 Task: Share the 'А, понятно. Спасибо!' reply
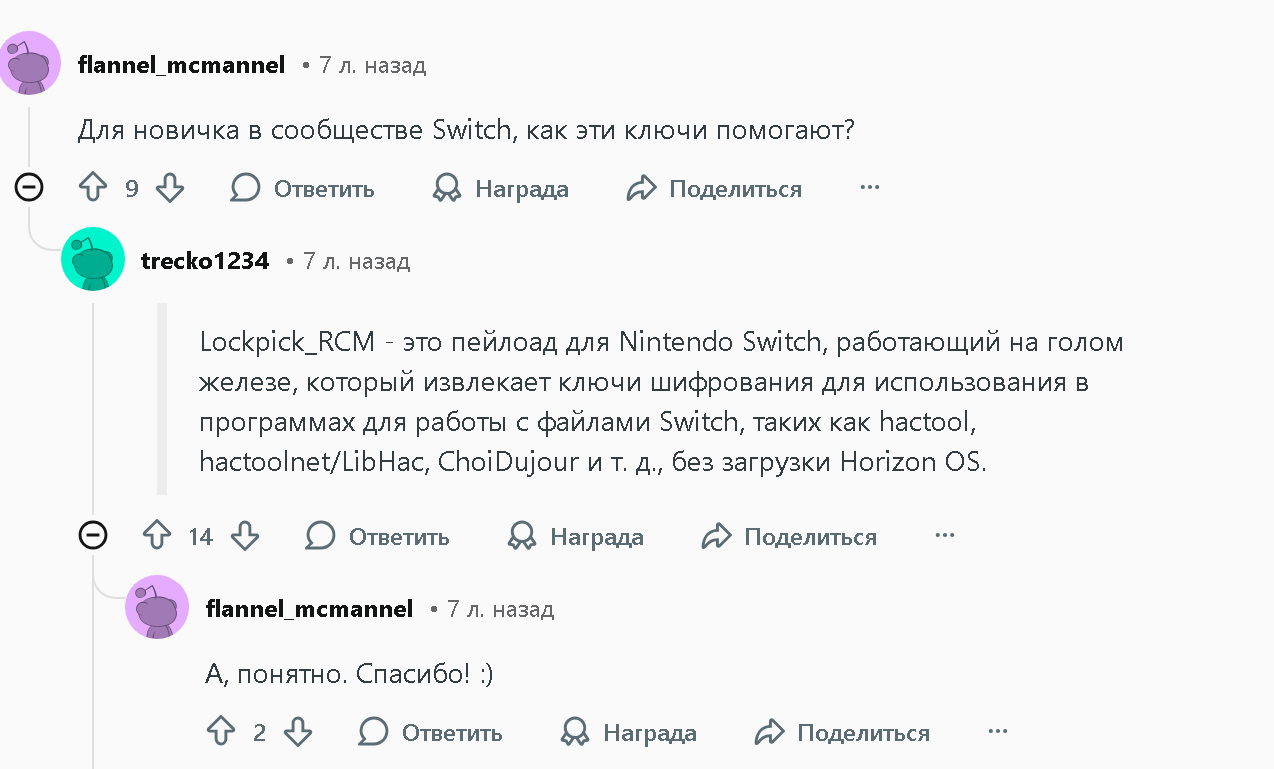click(x=842, y=732)
